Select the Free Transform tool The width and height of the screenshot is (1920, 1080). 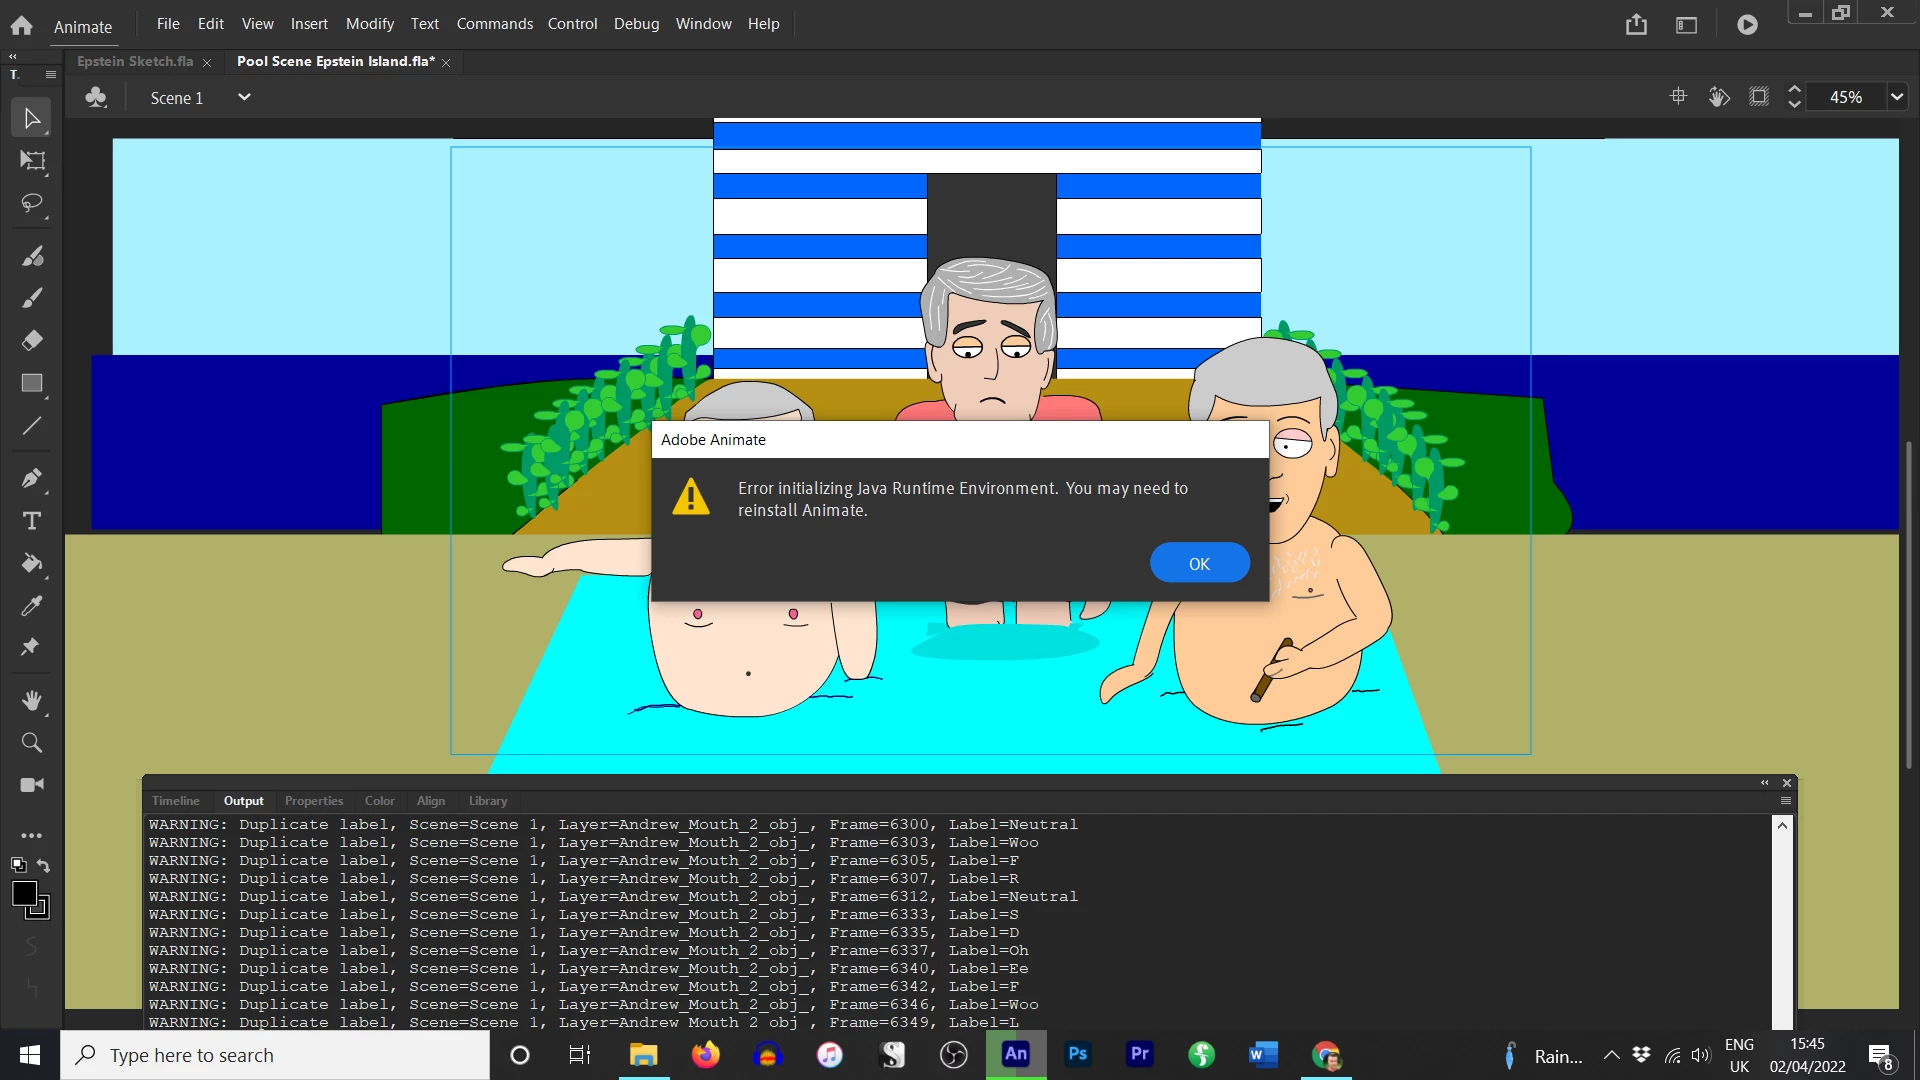click(32, 161)
